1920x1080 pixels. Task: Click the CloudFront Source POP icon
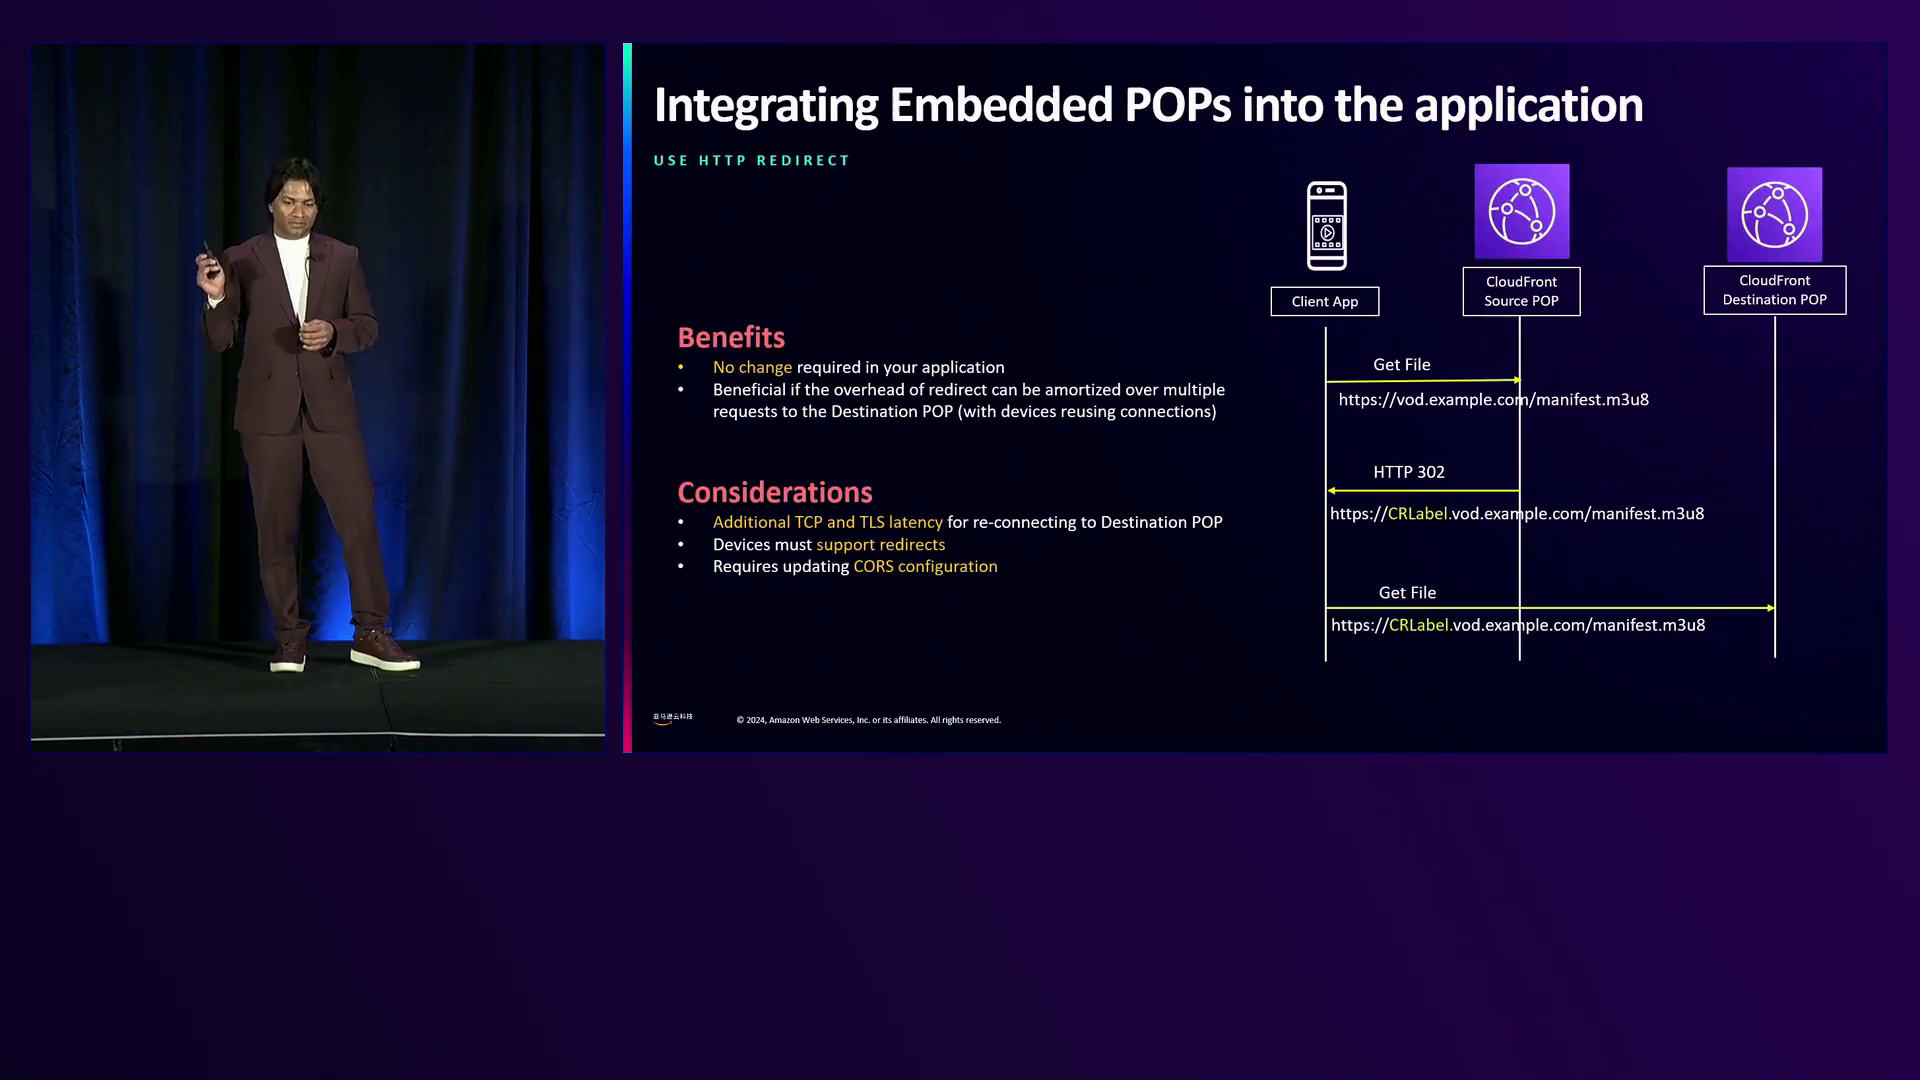tap(1521, 212)
